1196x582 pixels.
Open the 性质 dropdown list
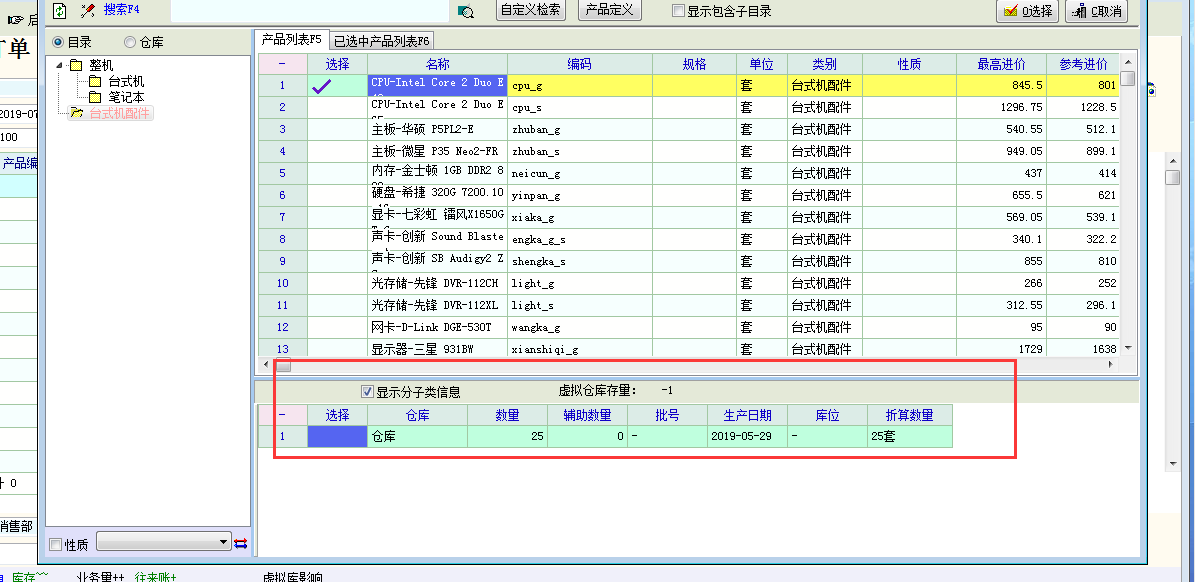click(x=223, y=541)
